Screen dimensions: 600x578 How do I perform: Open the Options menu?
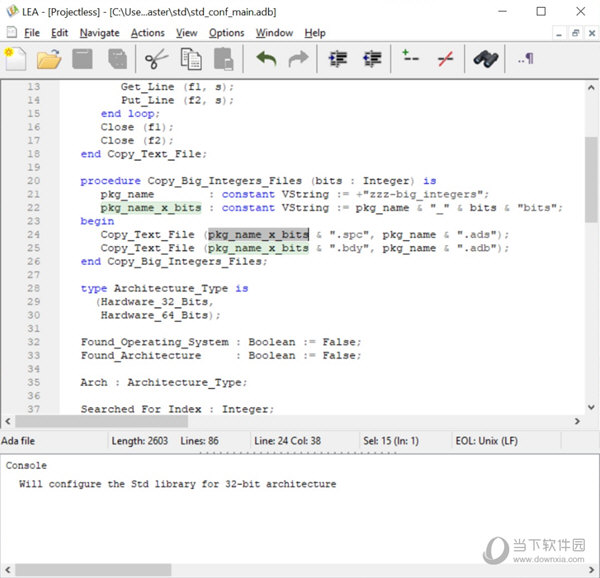(x=226, y=33)
